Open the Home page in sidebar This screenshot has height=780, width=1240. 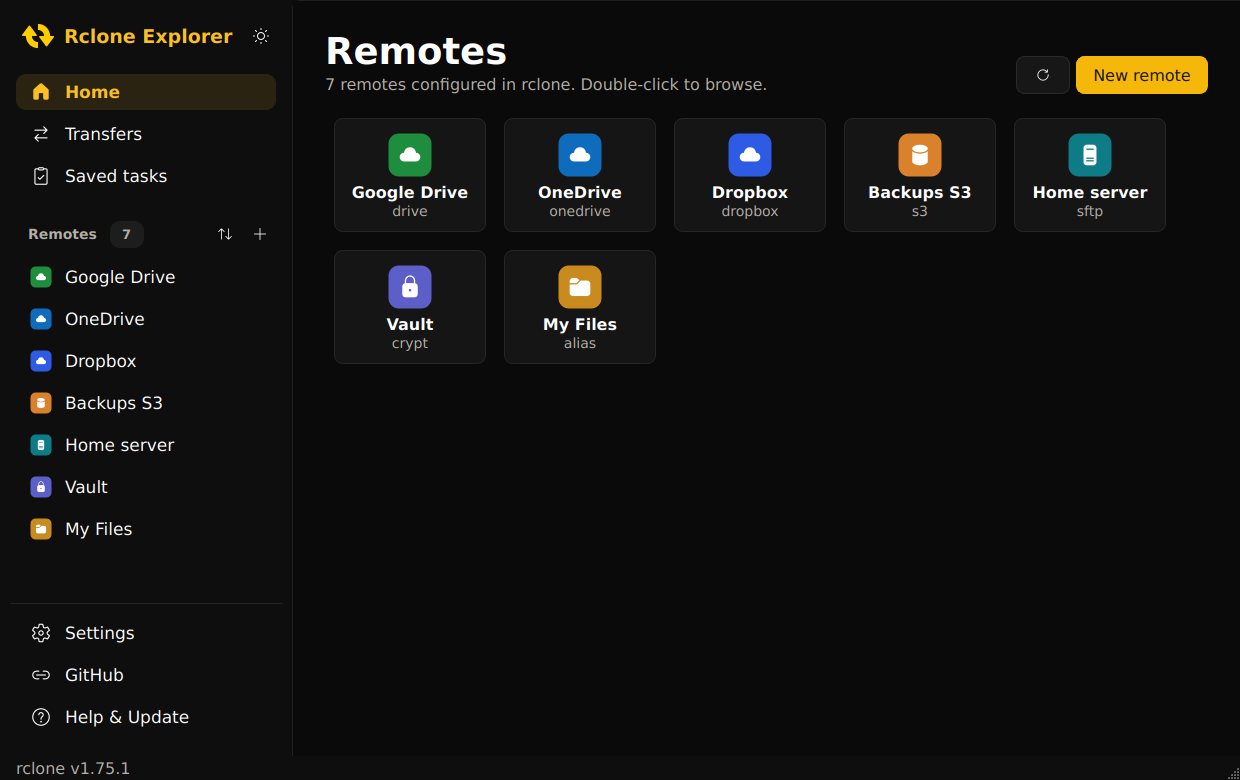pyautogui.click(x=146, y=92)
